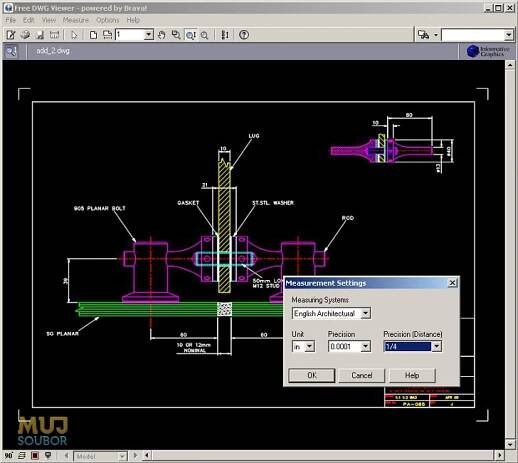
Task: Maximize the Free DWG Viewer window
Action: [x=498, y=8]
